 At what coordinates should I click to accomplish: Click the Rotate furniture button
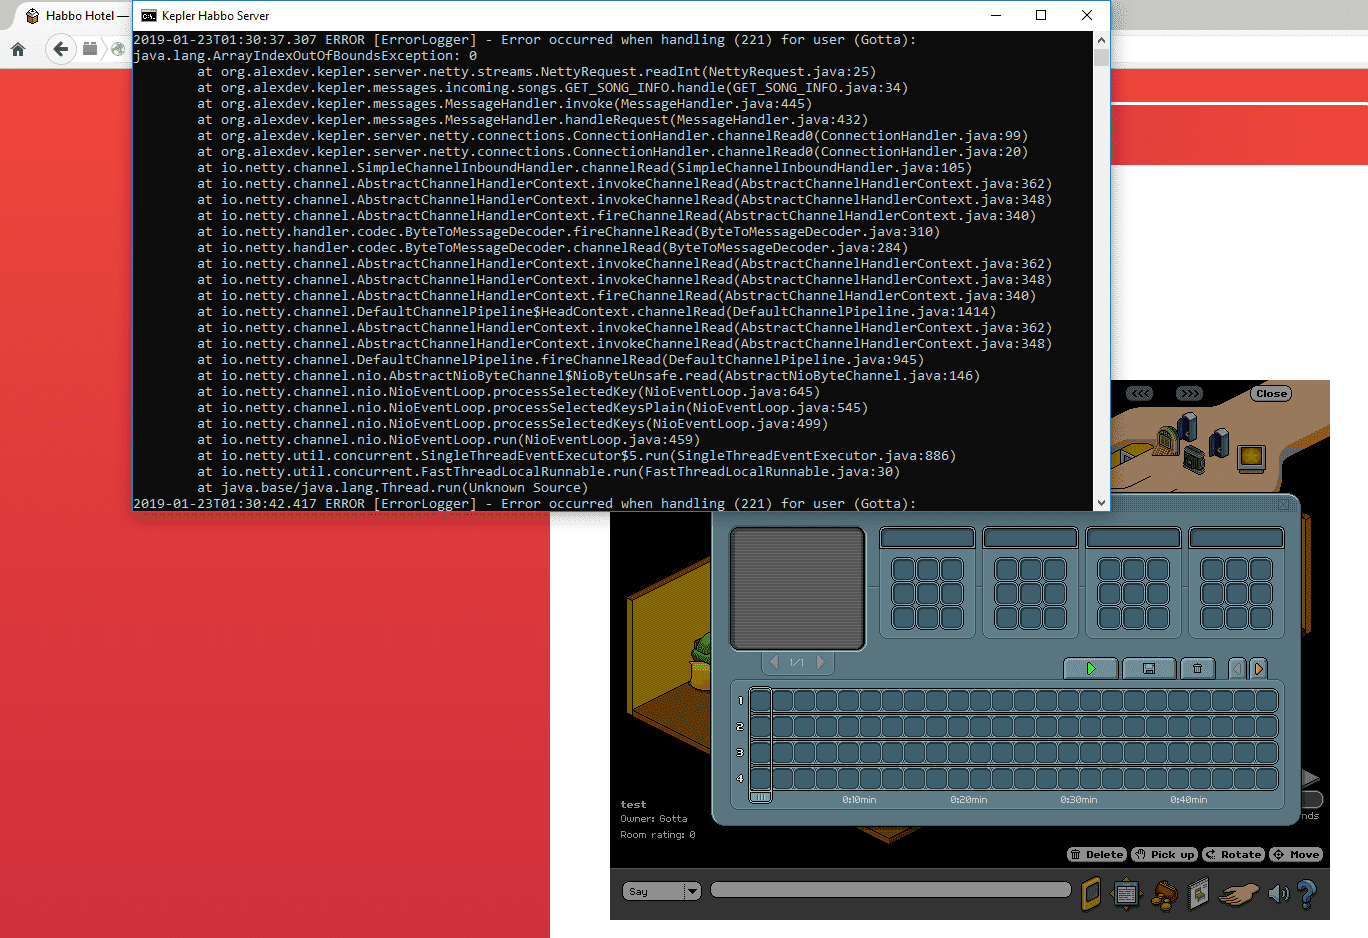(x=1233, y=854)
